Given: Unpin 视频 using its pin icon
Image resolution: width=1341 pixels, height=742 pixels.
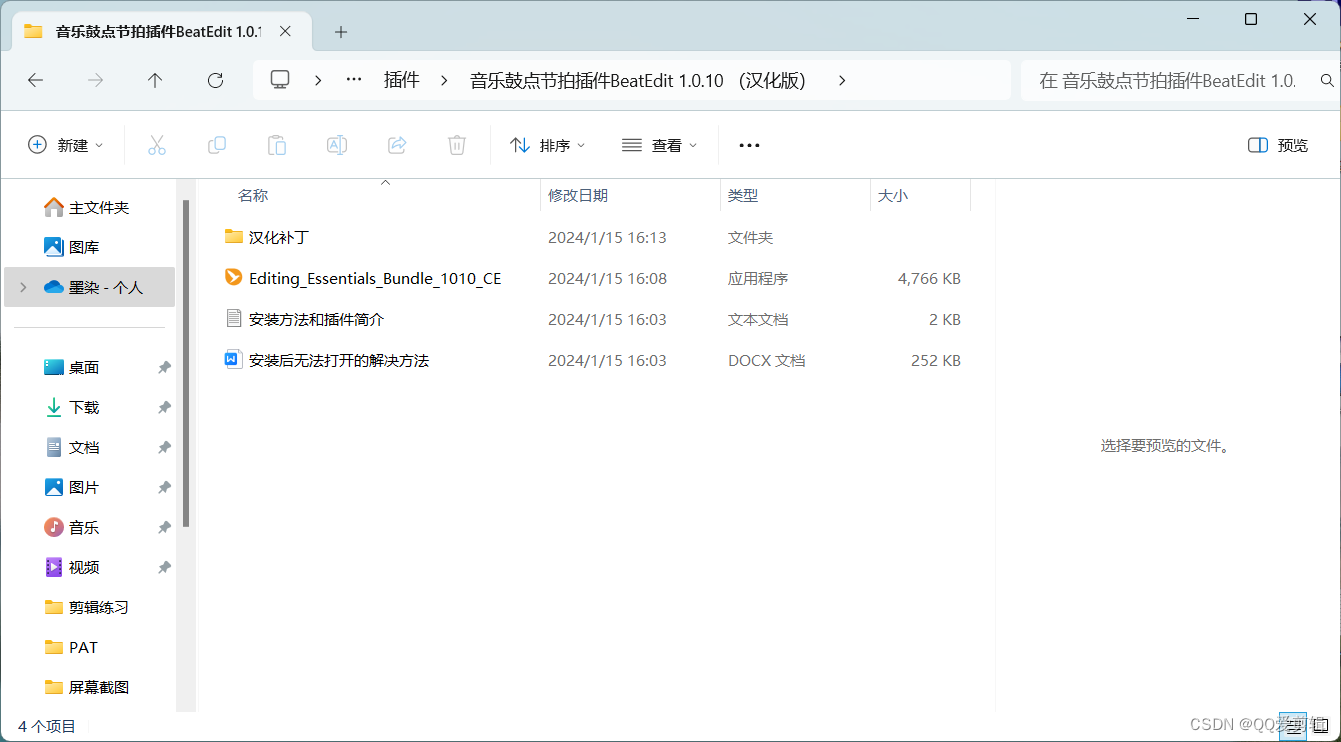Looking at the screenshot, I should (164, 567).
